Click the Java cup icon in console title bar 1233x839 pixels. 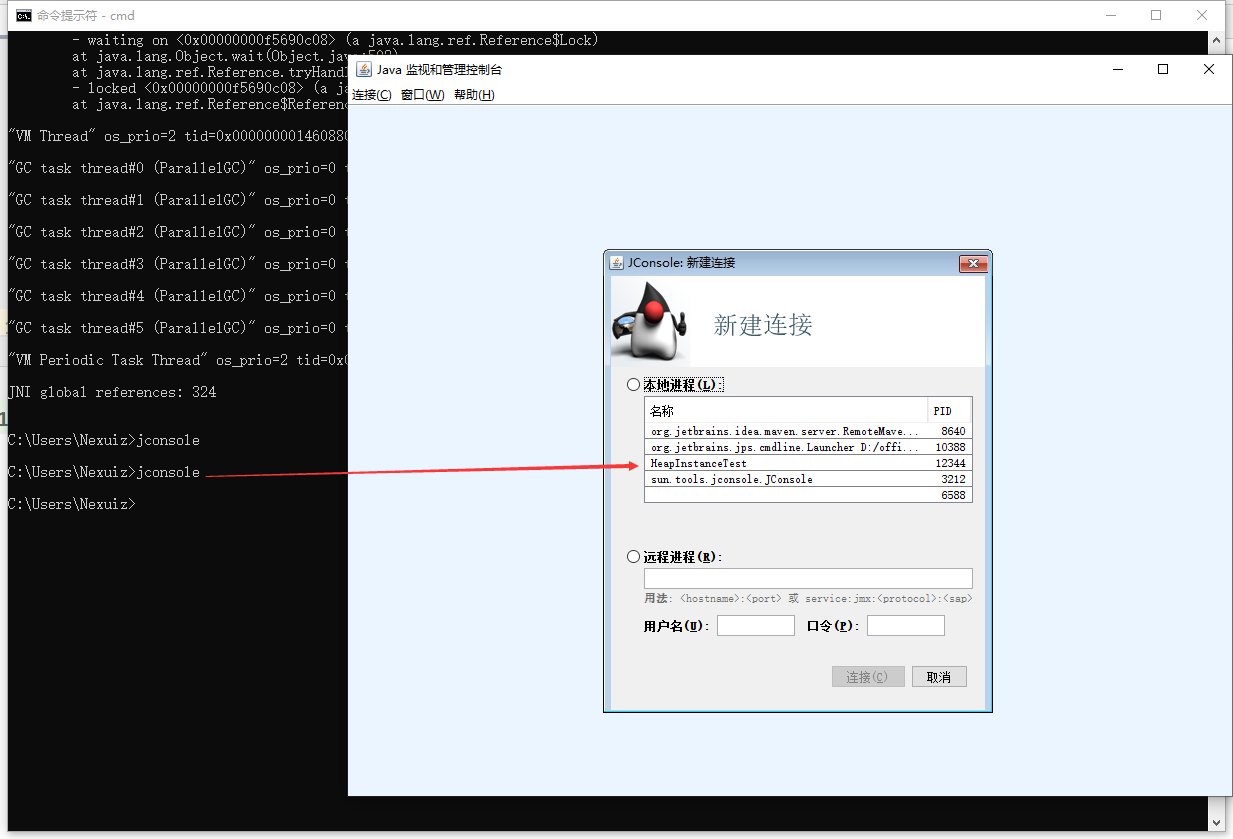tap(364, 69)
